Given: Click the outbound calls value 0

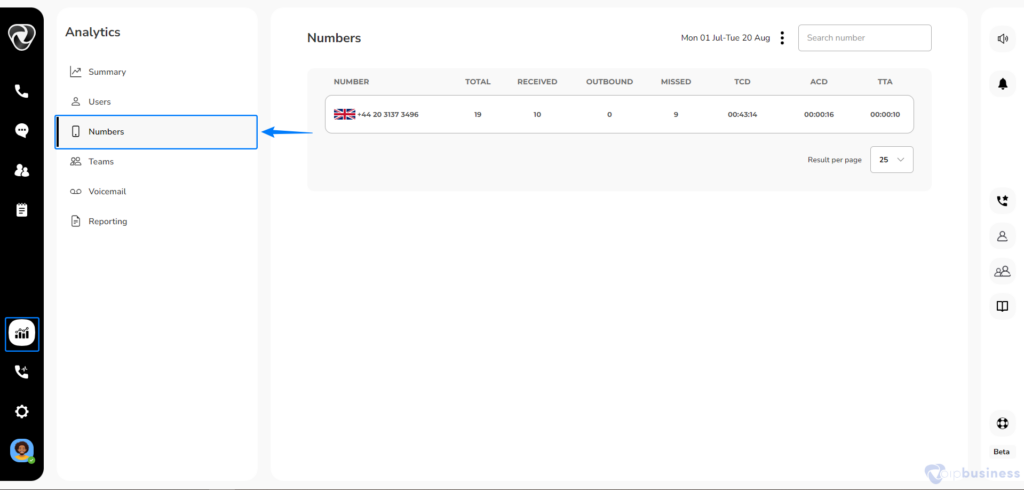Looking at the screenshot, I should pyautogui.click(x=609, y=114).
